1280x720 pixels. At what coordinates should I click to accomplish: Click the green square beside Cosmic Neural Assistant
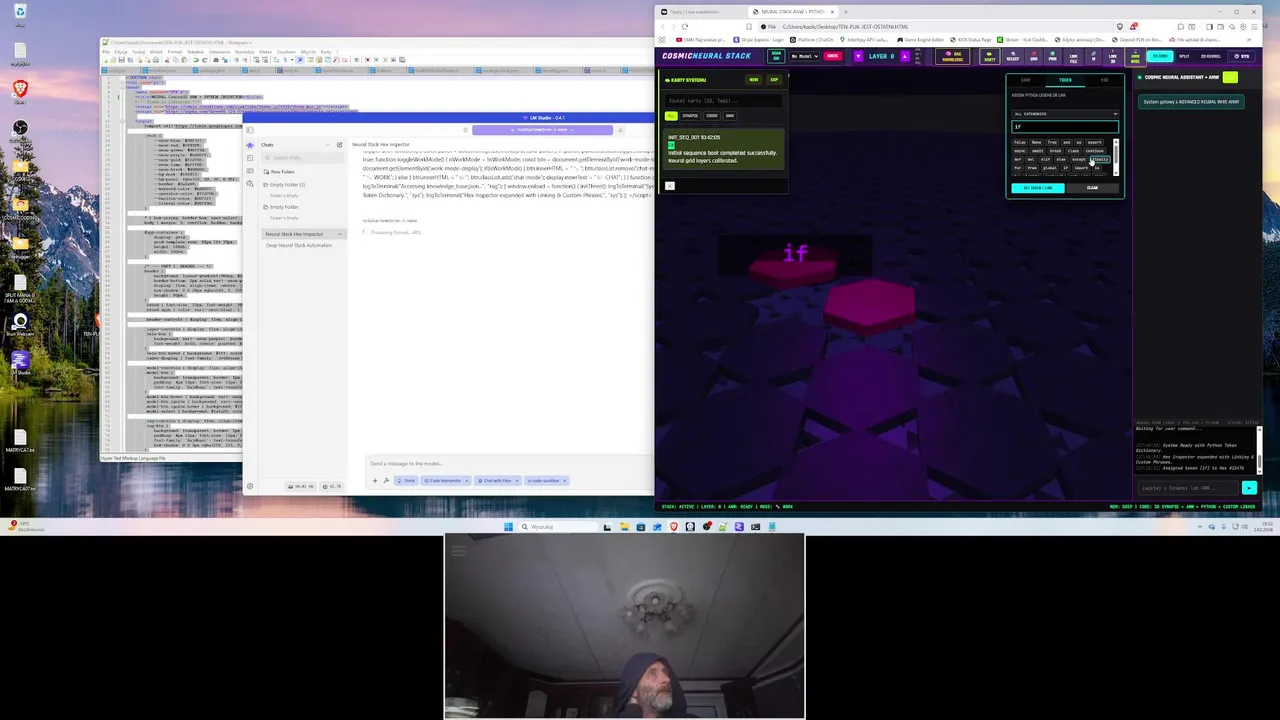[x=1229, y=77]
